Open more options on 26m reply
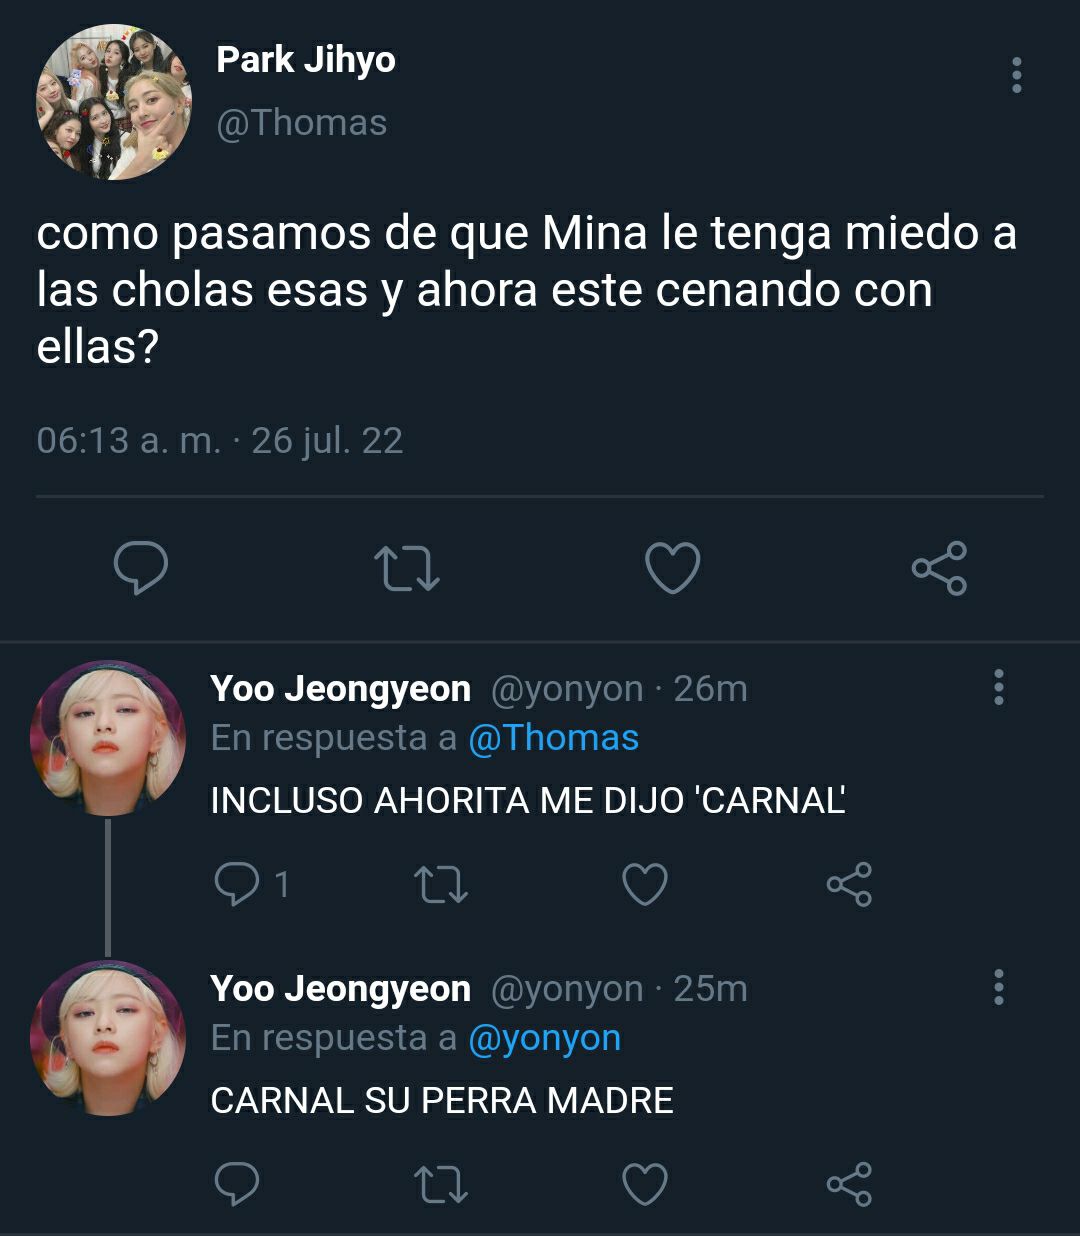This screenshot has height=1236, width=1080. pyautogui.click(x=998, y=688)
